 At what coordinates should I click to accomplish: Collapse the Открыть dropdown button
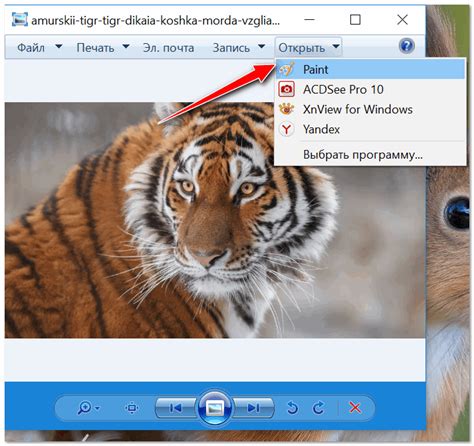coord(309,48)
